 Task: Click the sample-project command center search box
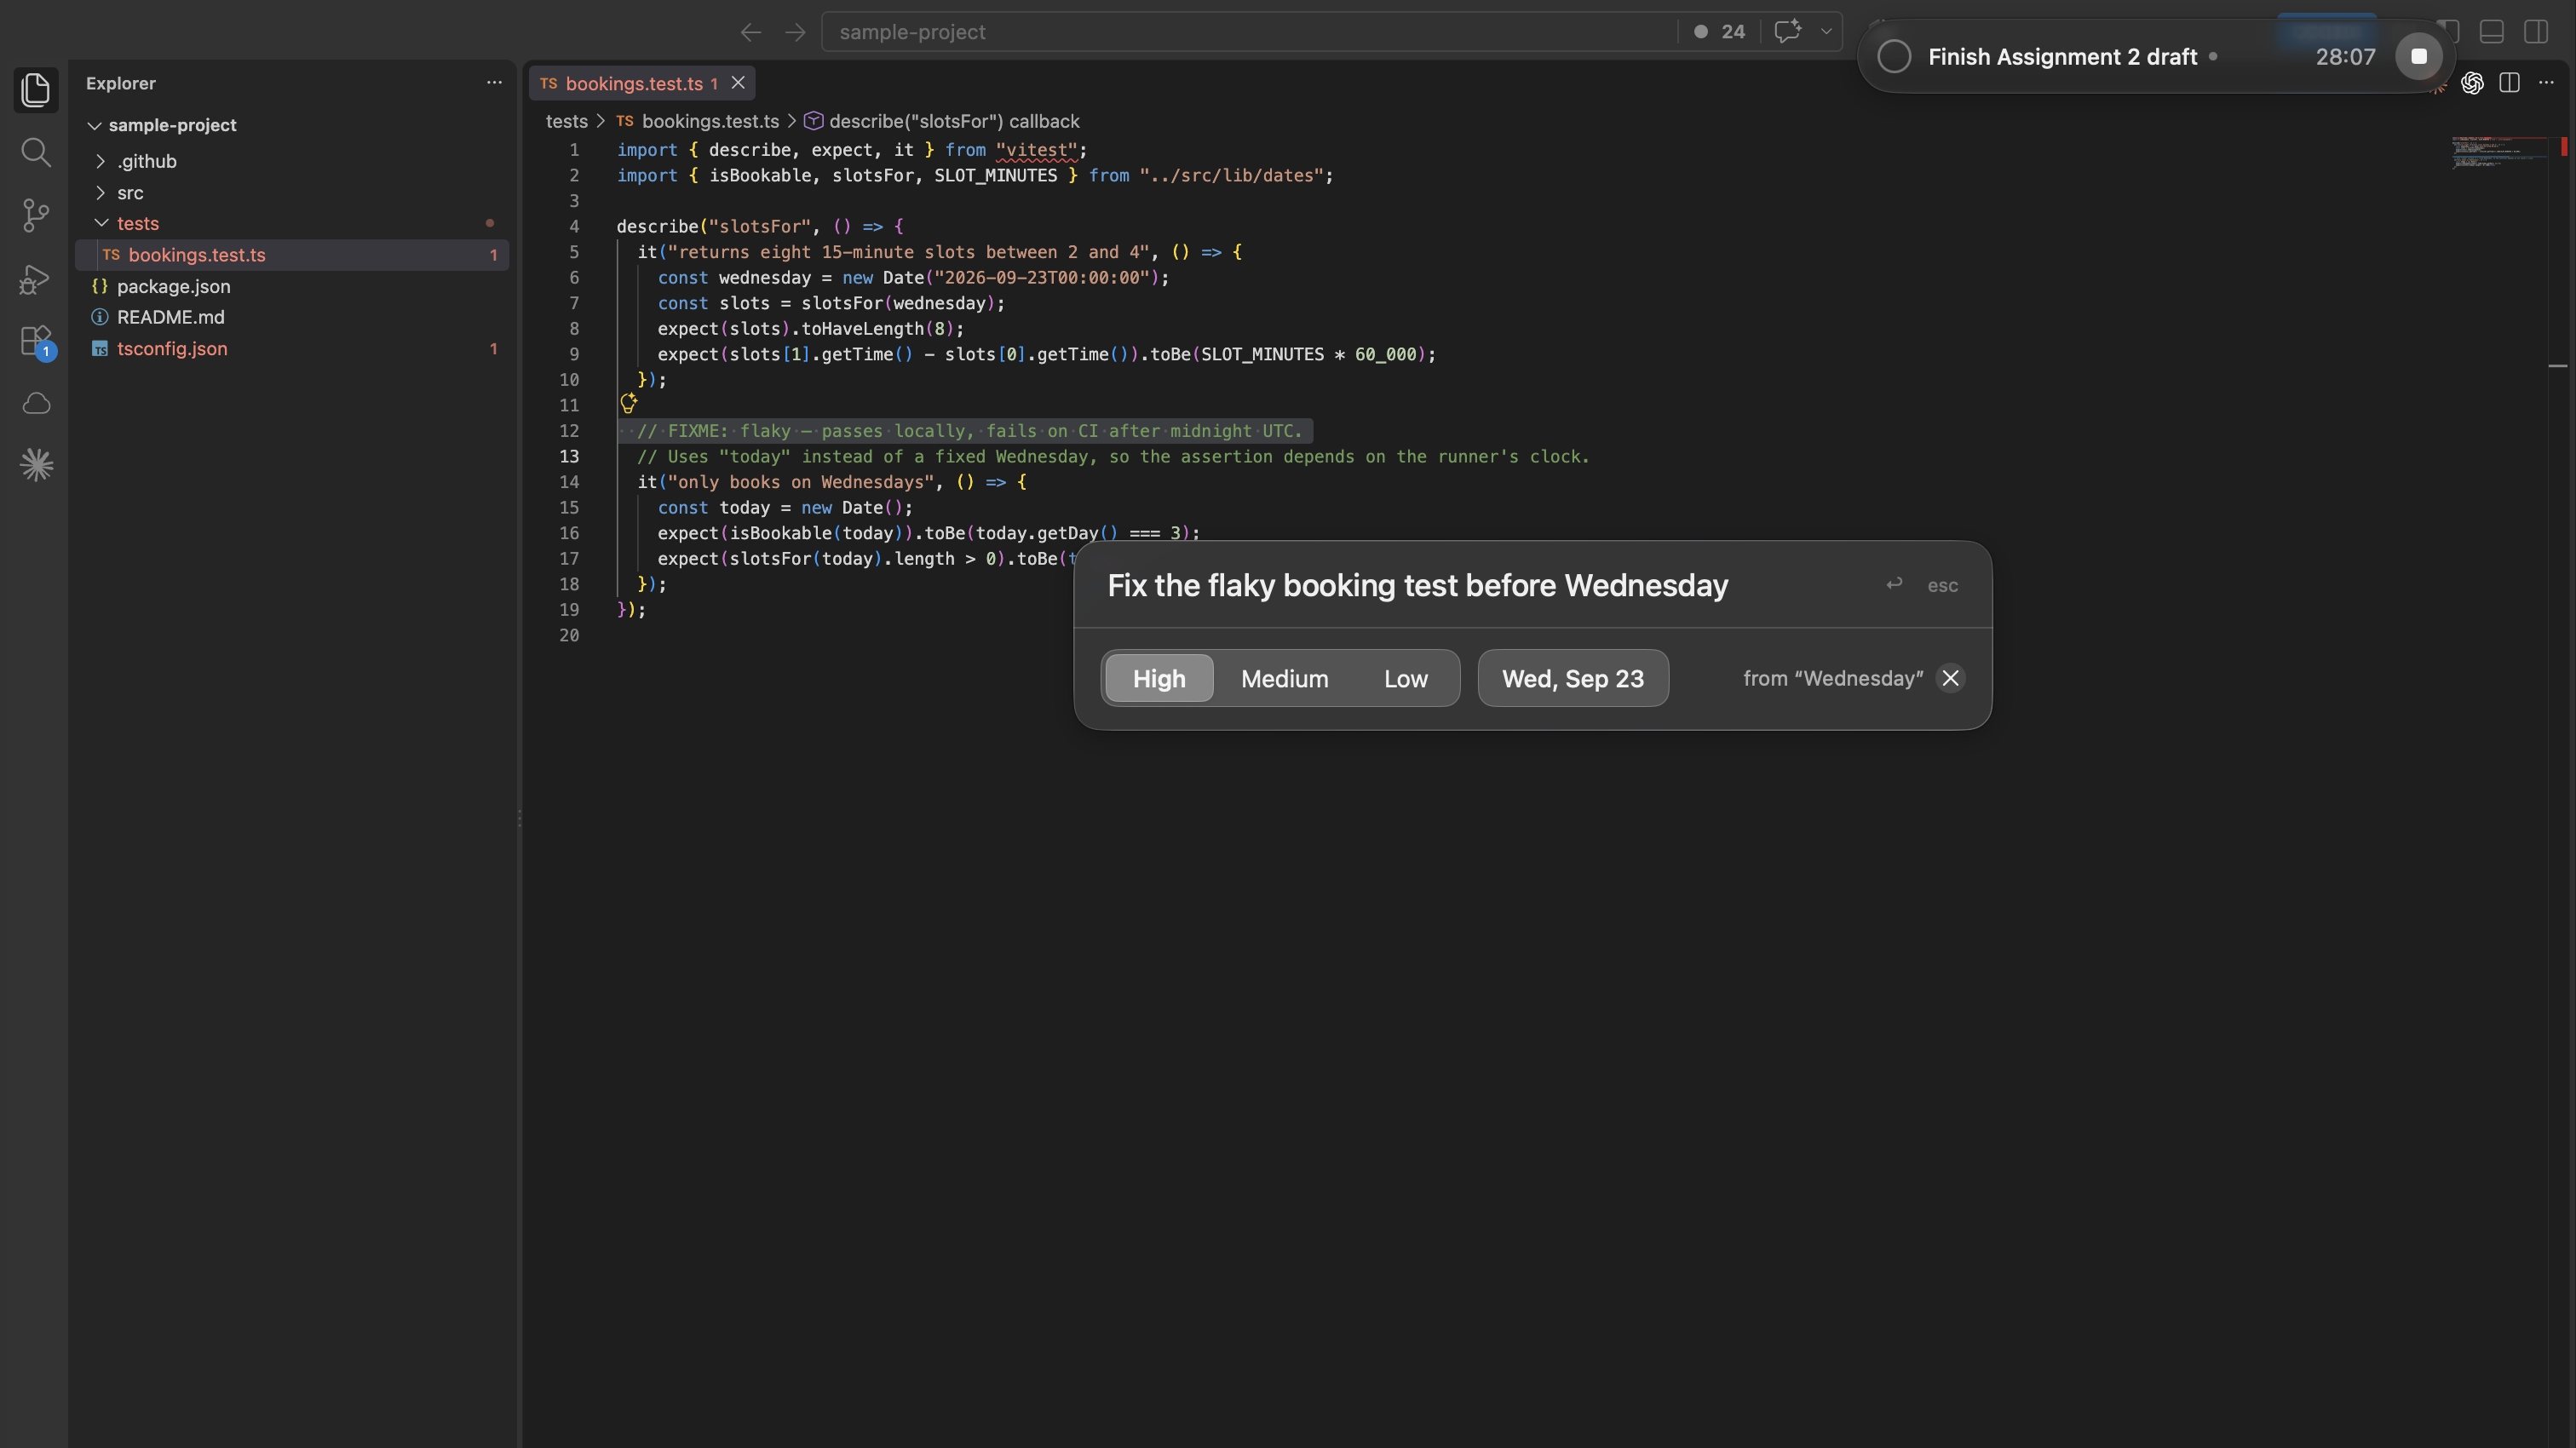click(1250, 32)
